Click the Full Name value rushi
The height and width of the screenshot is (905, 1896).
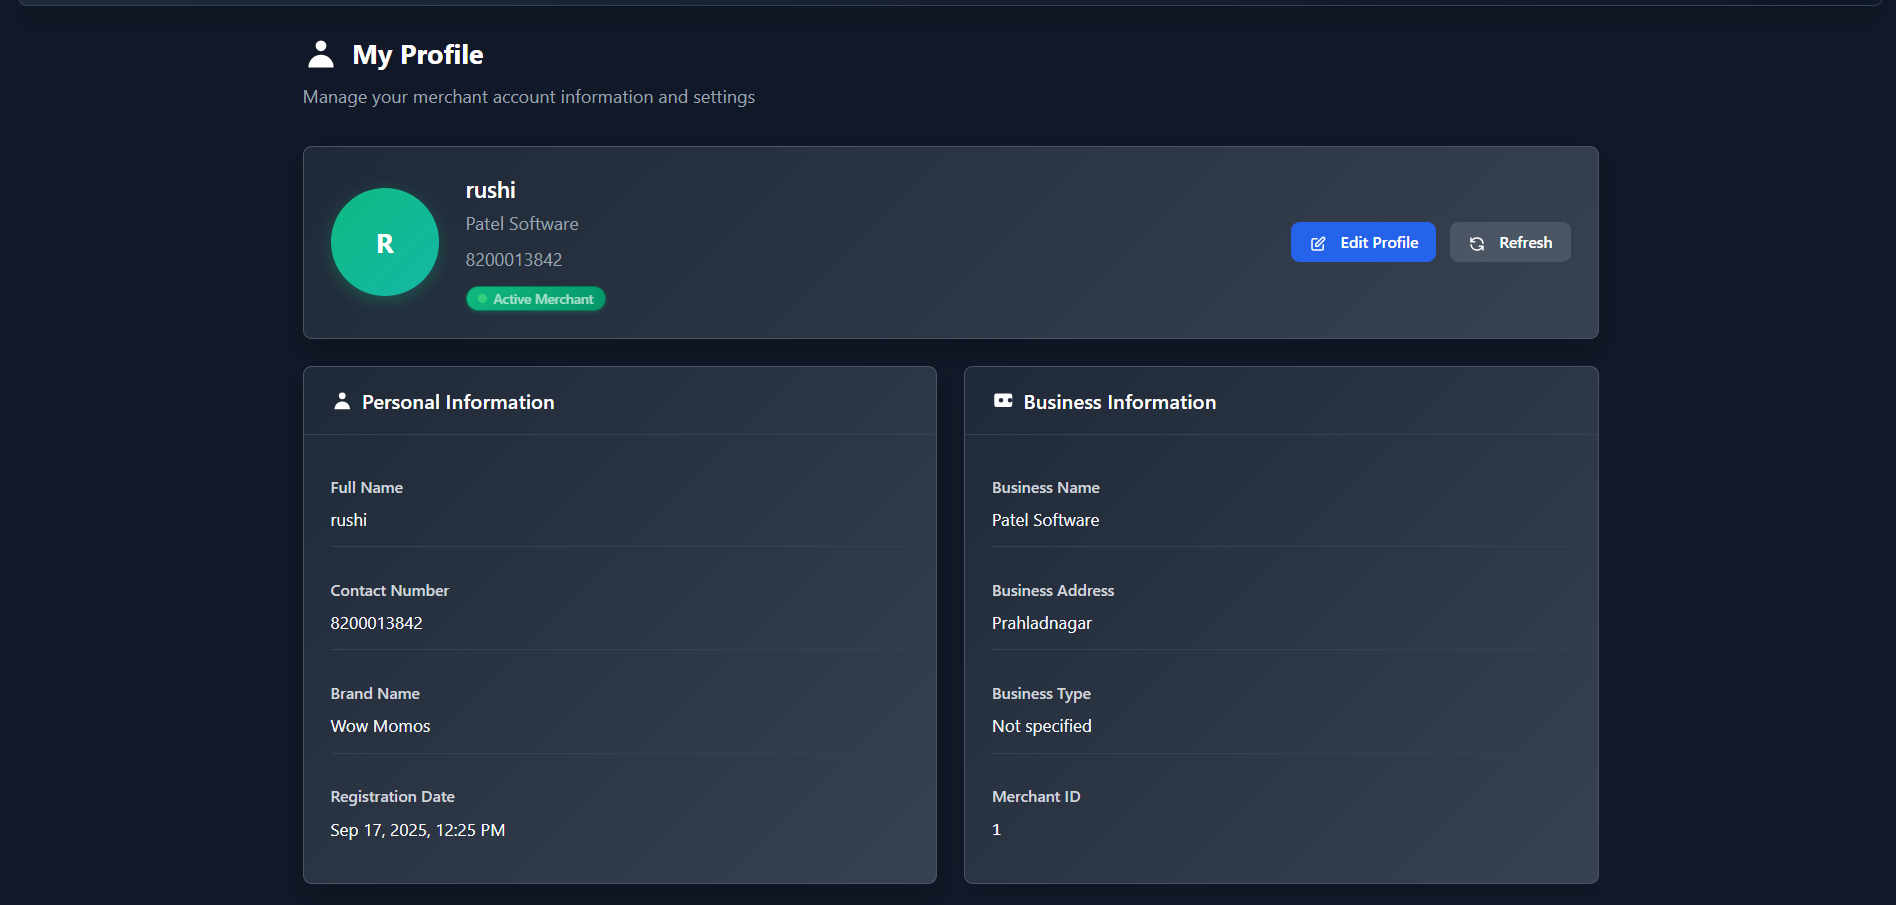coord(348,519)
